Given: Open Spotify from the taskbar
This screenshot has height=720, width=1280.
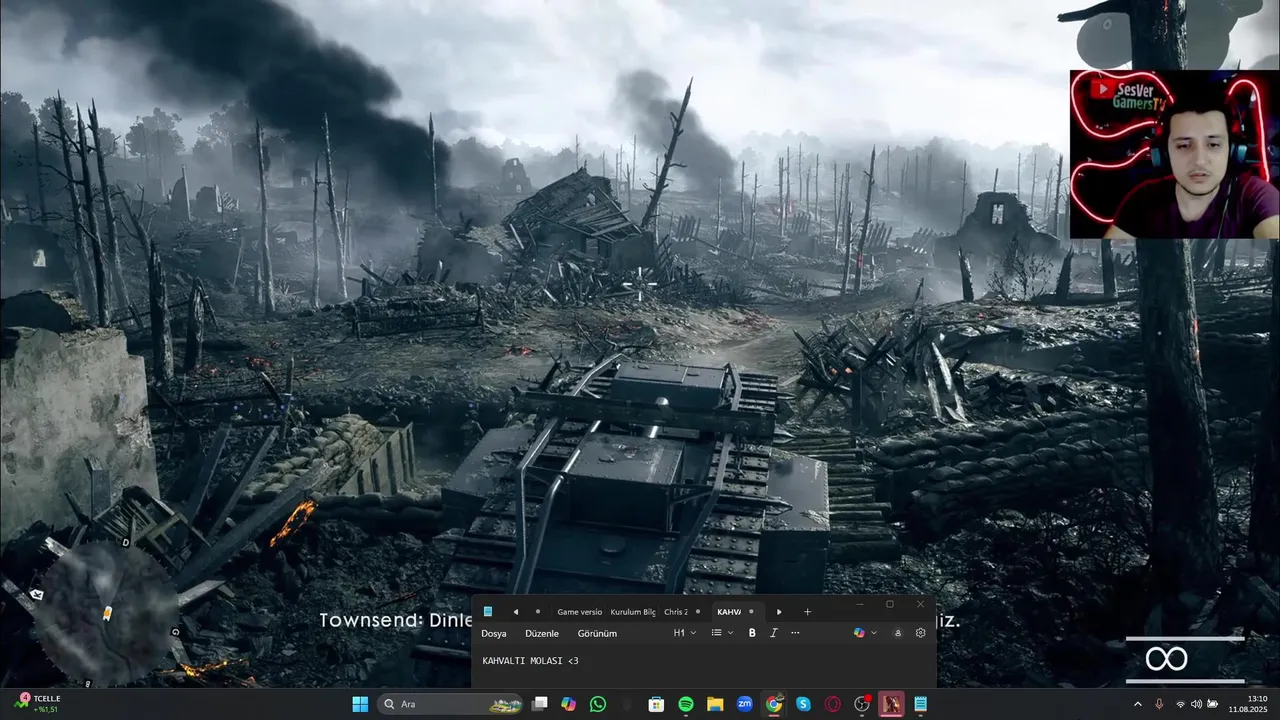Looking at the screenshot, I should click(686, 704).
